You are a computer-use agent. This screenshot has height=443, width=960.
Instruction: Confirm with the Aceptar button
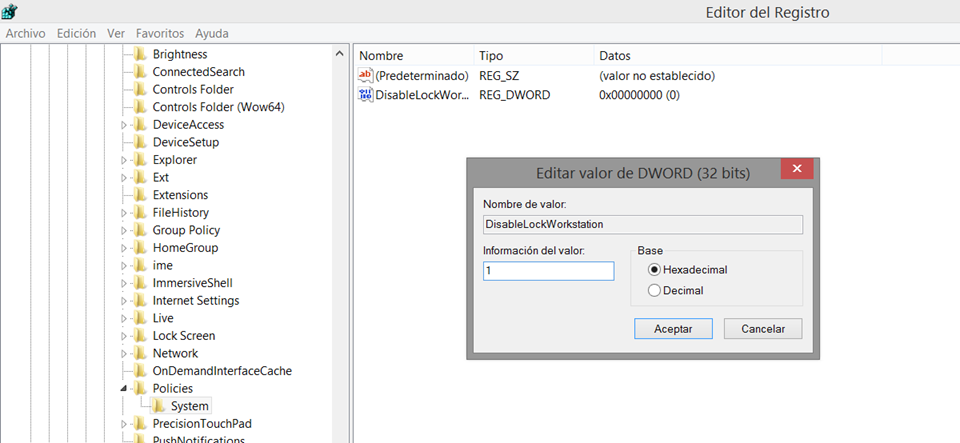[673, 329]
